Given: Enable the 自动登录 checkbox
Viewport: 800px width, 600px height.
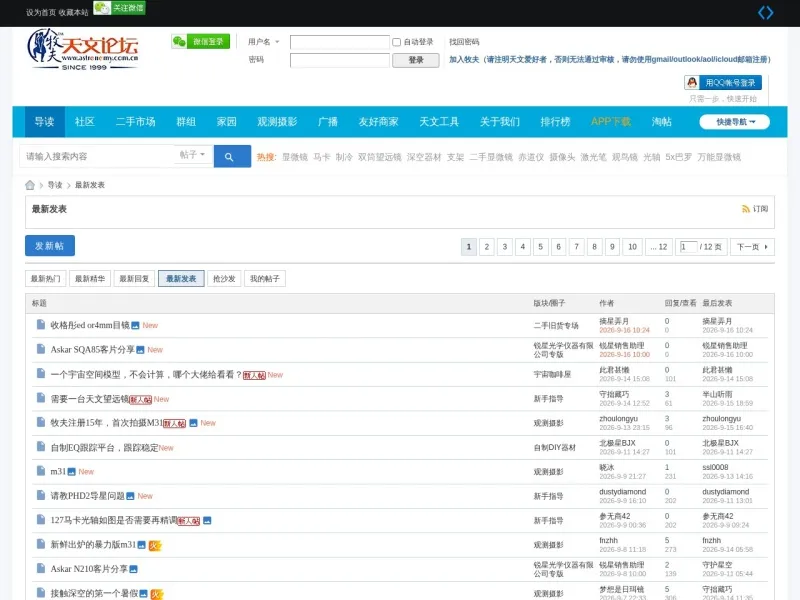Looking at the screenshot, I should [x=396, y=42].
